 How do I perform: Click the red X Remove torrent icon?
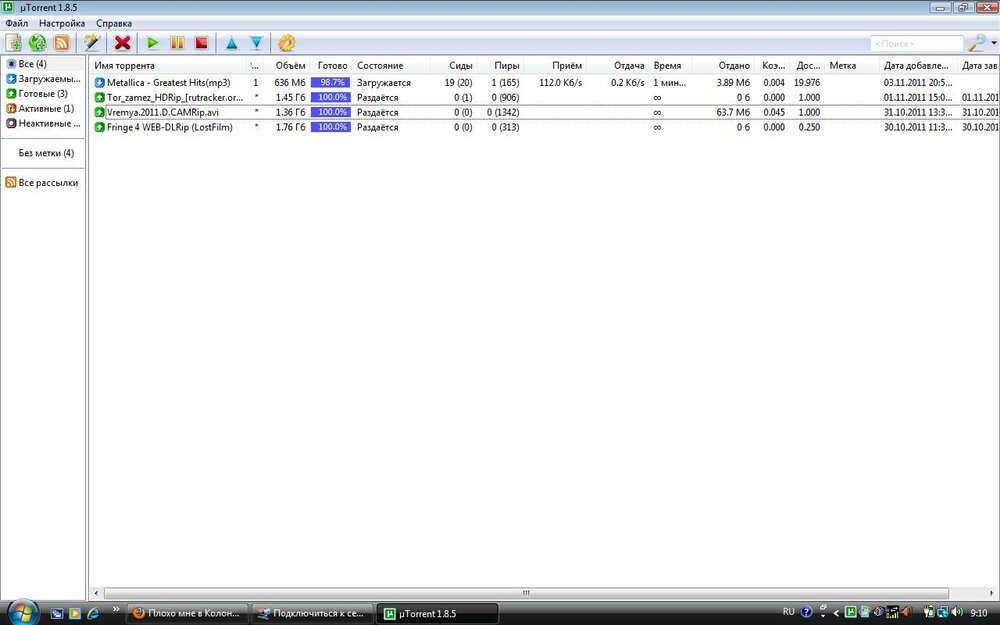pos(122,43)
